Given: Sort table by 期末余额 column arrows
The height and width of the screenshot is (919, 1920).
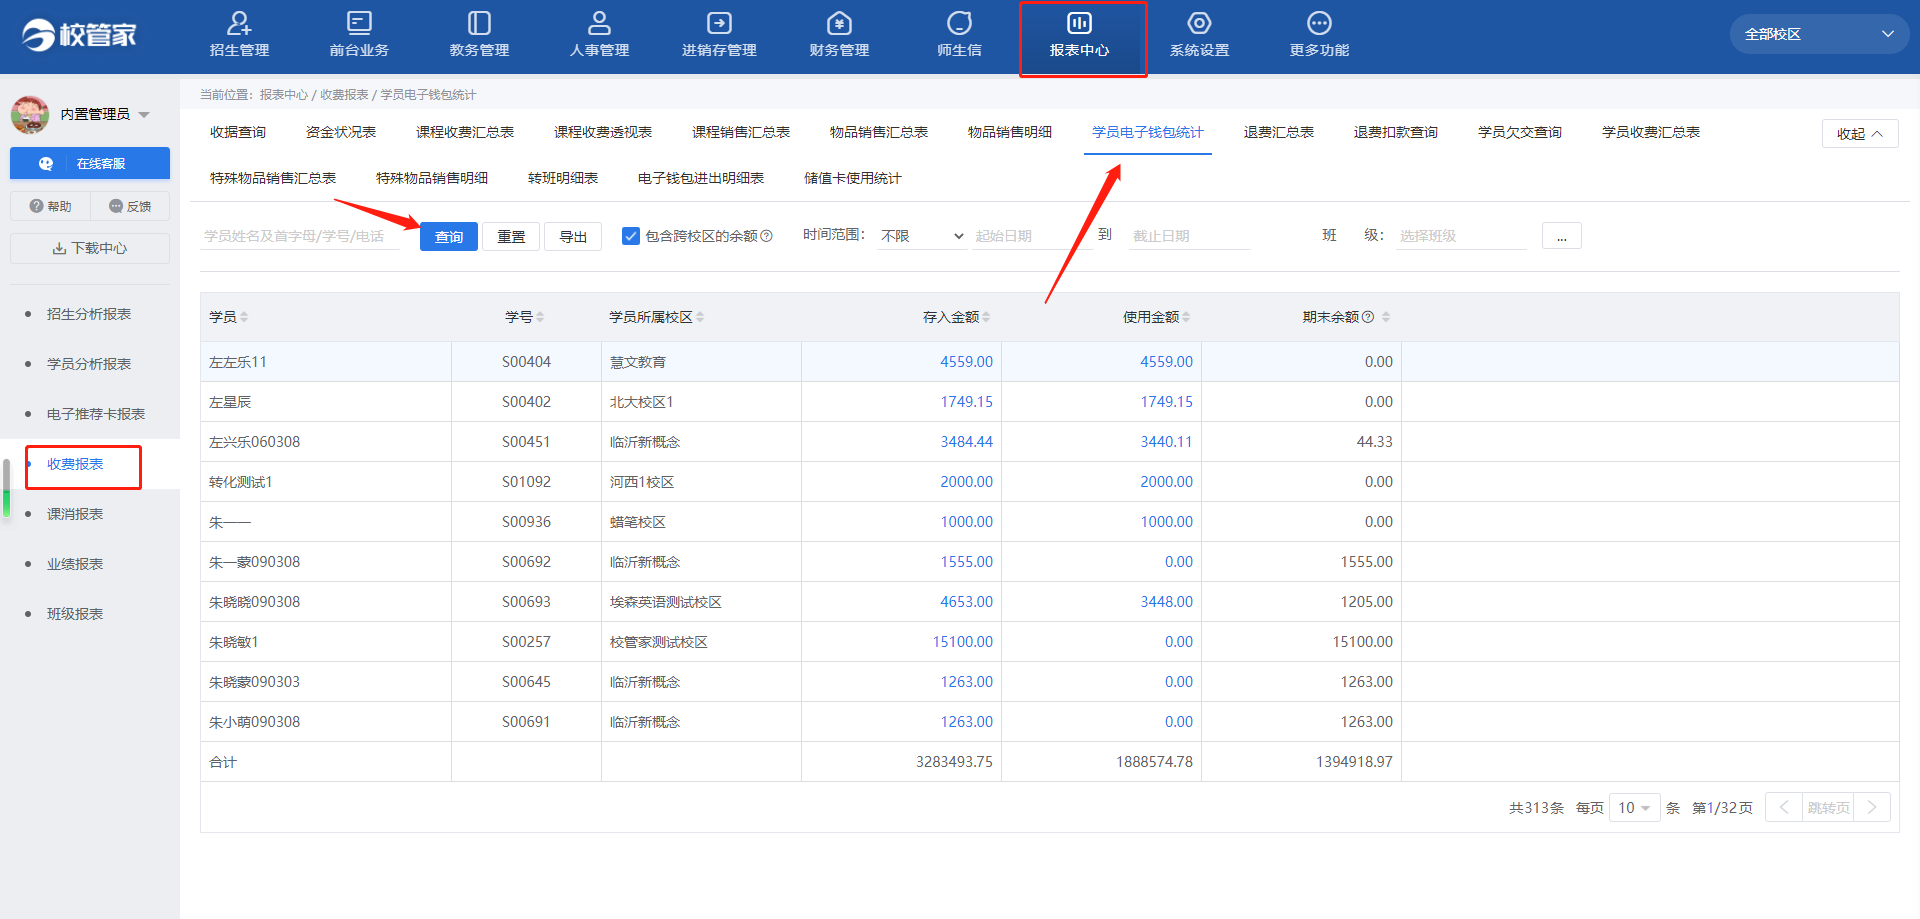Looking at the screenshot, I should tap(1386, 317).
